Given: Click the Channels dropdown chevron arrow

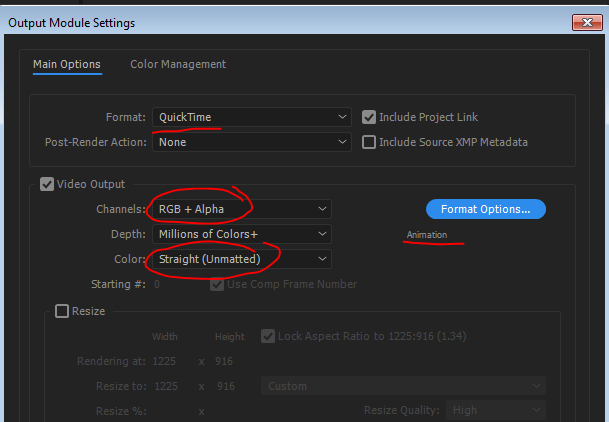Looking at the screenshot, I should pyautogui.click(x=322, y=209).
